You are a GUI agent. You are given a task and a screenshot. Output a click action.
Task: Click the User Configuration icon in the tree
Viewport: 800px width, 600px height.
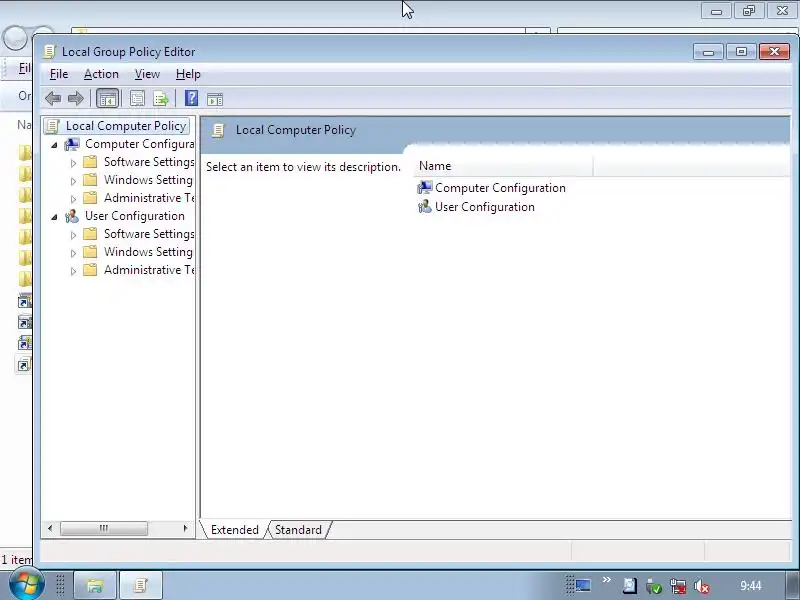tap(72, 216)
